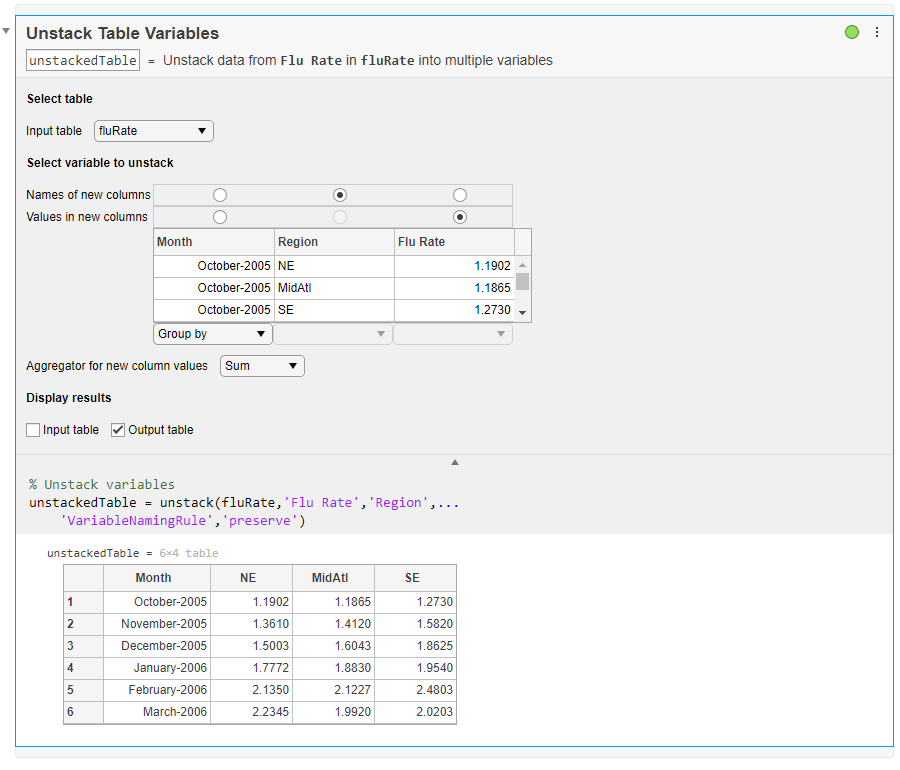Click the MidAtl column header in output
The width and height of the screenshot is (900, 770).
point(333,578)
